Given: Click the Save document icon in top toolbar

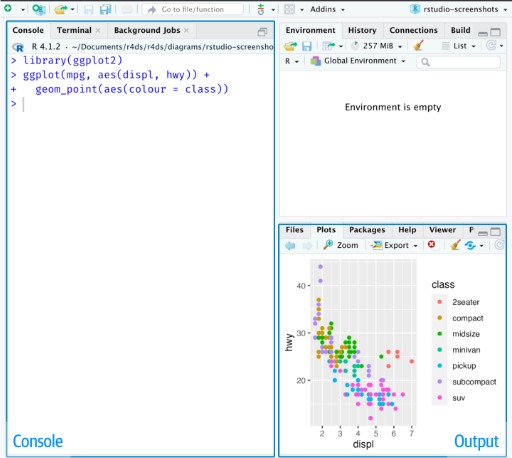Looking at the screenshot, I should pos(88,9).
